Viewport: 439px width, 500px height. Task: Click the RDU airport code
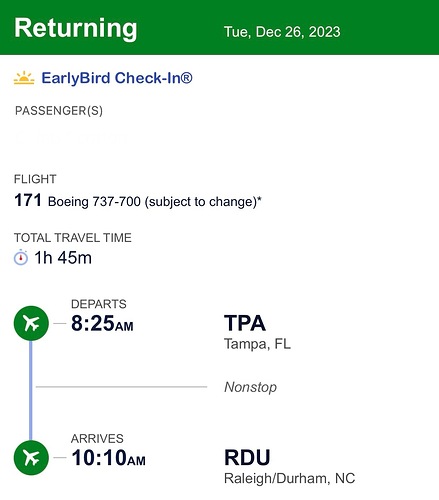click(x=247, y=457)
